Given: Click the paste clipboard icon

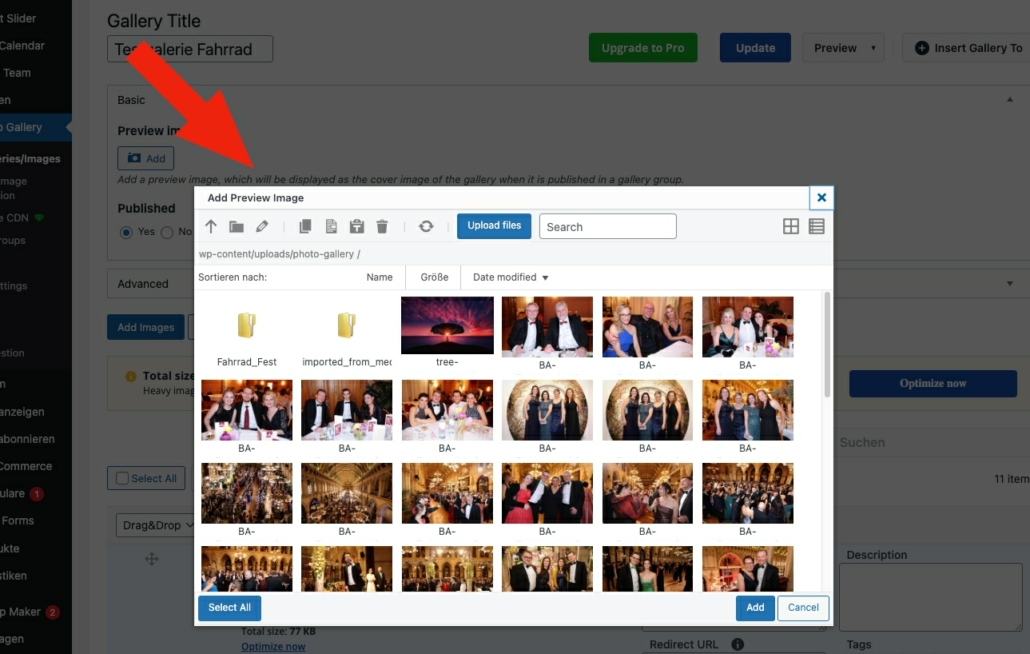Looking at the screenshot, I should click(356, 227).
